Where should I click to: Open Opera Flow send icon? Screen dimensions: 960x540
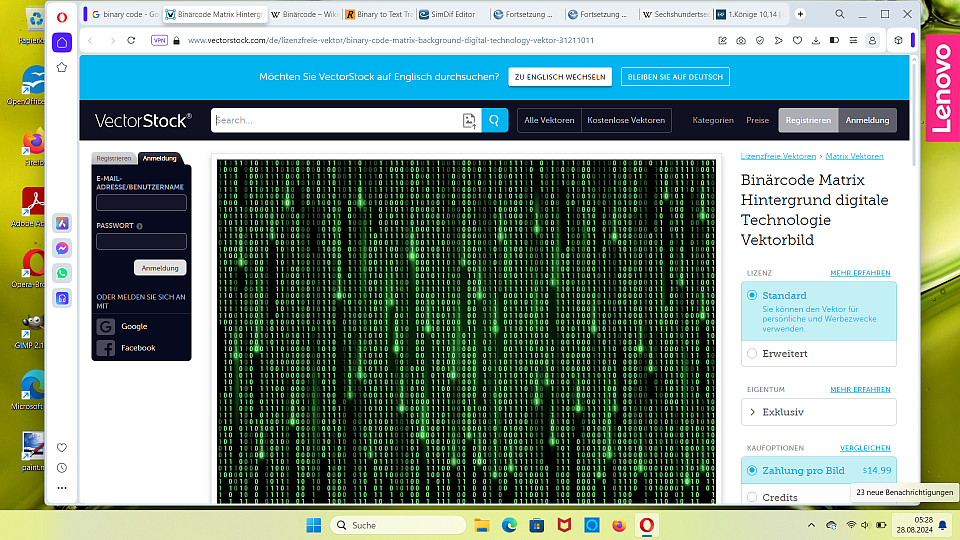(x=778, y=40)
